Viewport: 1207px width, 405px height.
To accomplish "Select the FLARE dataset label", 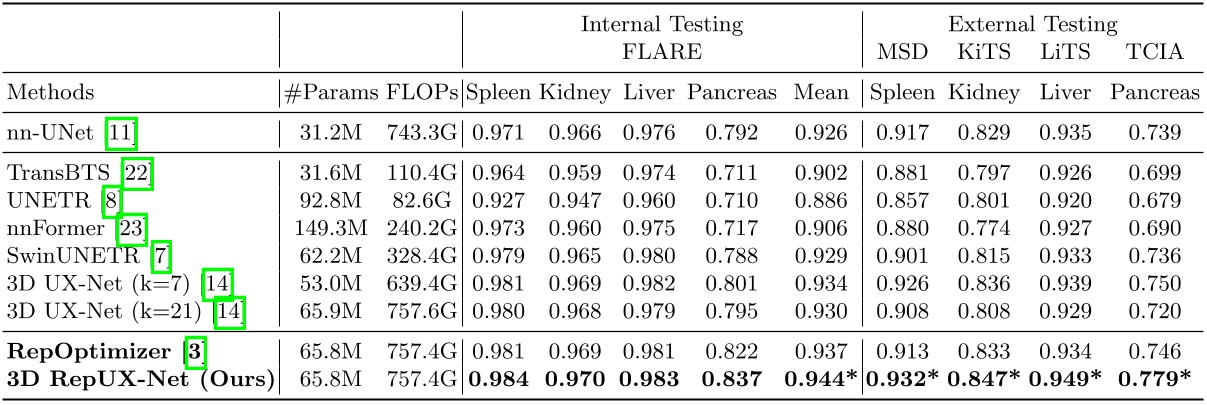I will [663, 51].
